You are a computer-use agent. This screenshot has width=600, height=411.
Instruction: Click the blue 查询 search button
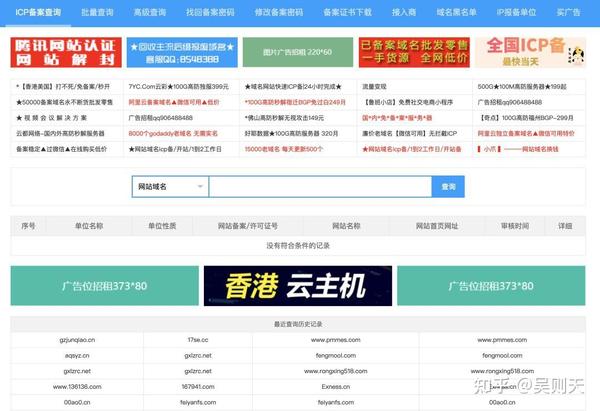(x=448, y=187)
